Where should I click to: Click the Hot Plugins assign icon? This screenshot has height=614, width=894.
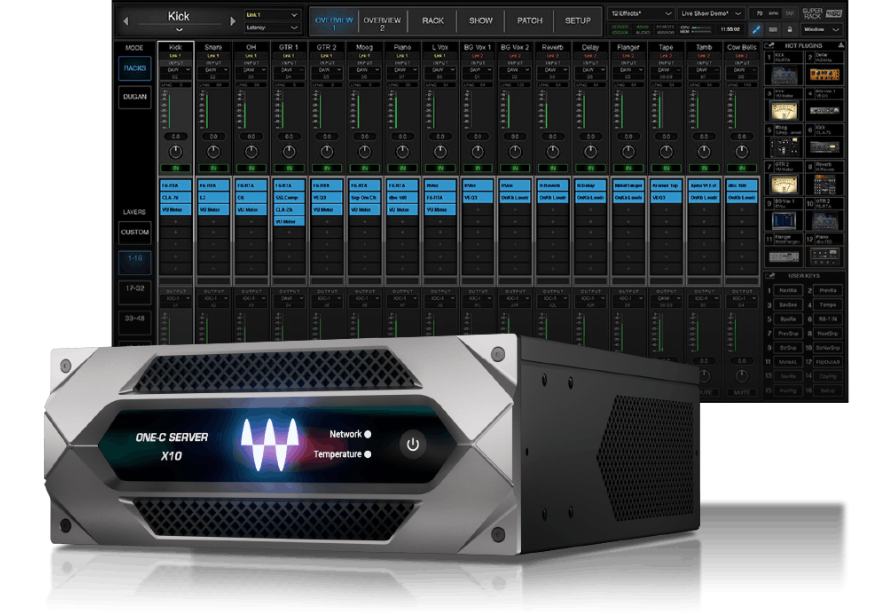pyautogui.click(x=770, y=46)
